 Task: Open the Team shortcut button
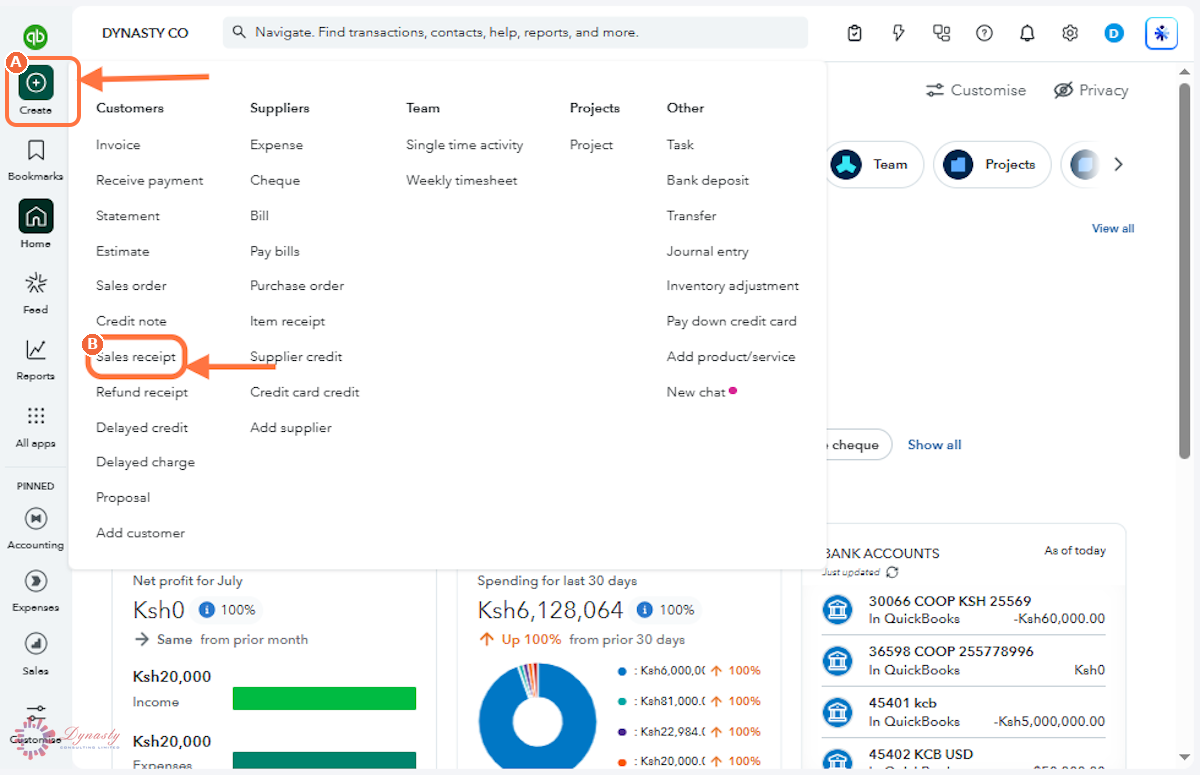tap(873, 164)
